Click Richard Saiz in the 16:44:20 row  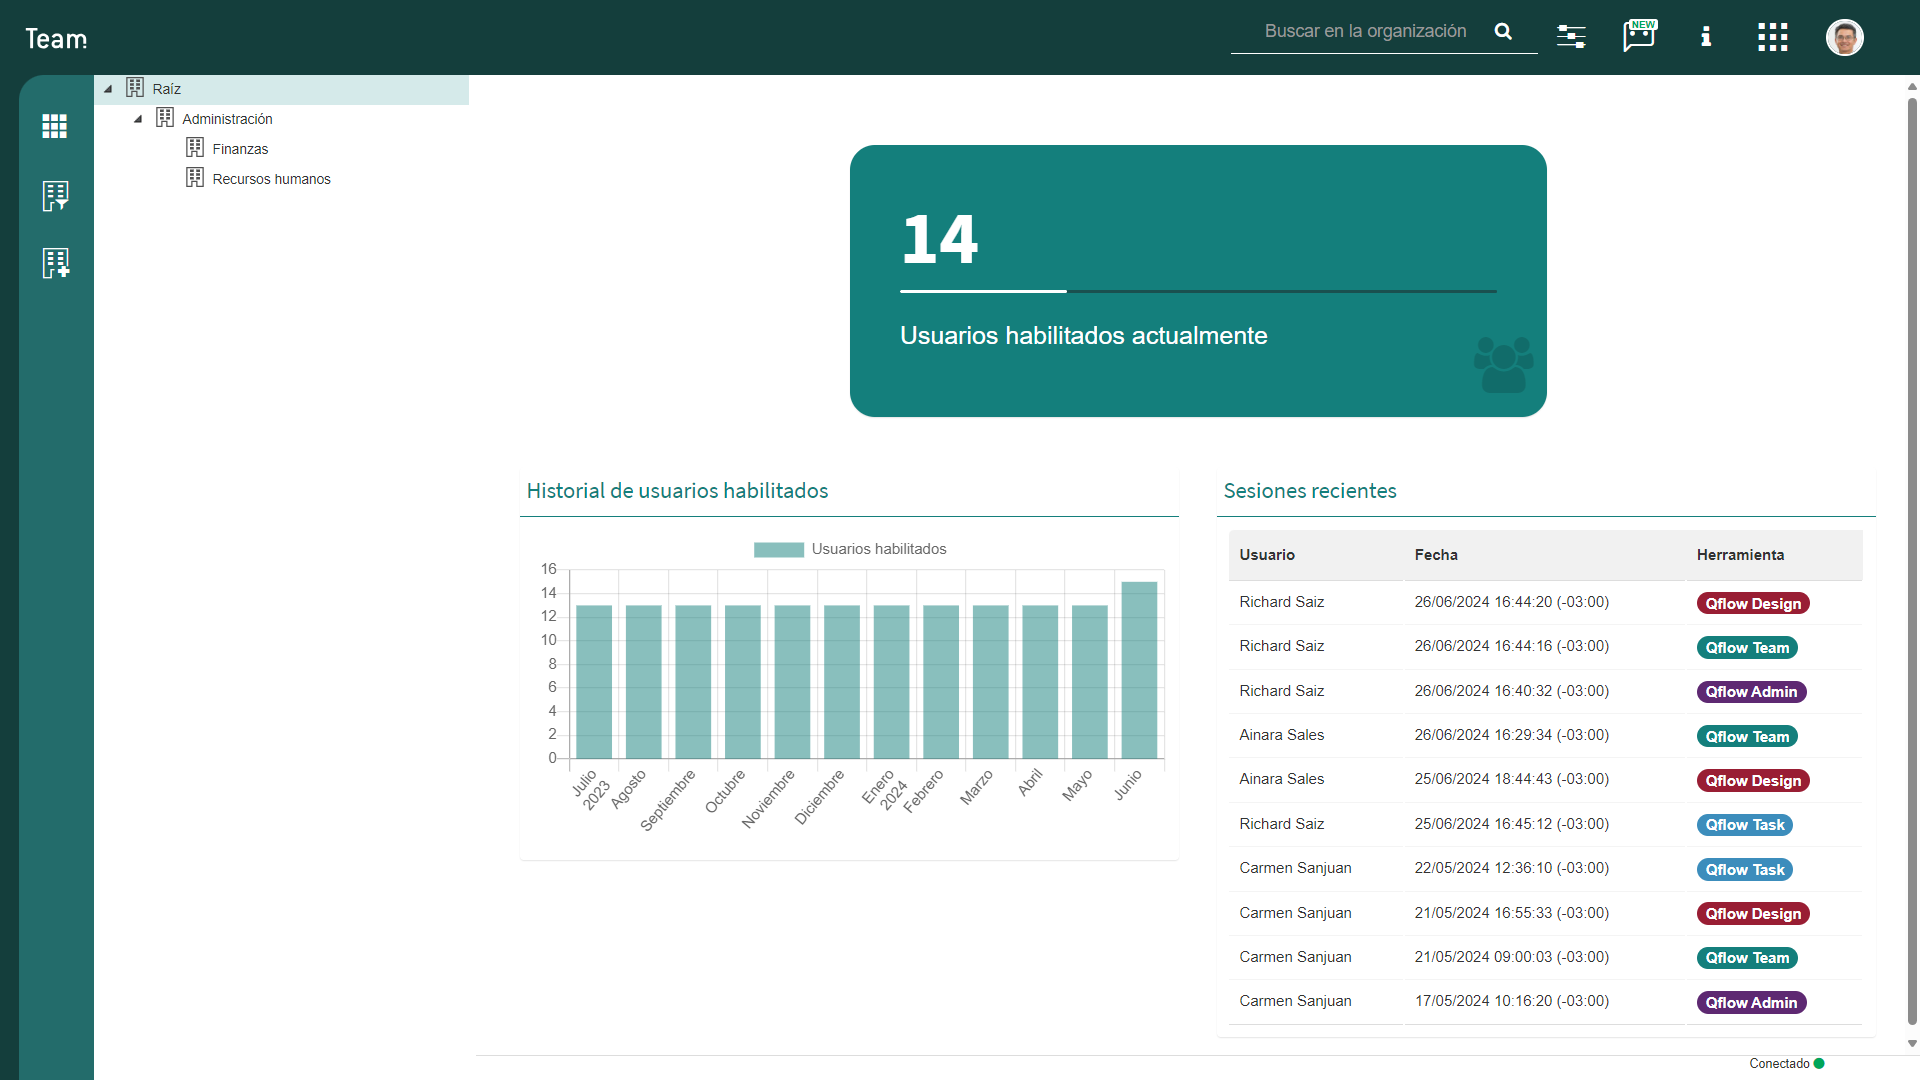point(1281,602)
